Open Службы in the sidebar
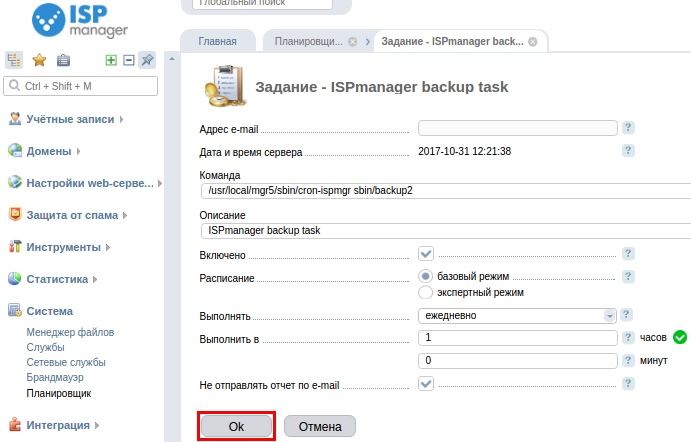The image size is (691, 442). tap(45, 347)
